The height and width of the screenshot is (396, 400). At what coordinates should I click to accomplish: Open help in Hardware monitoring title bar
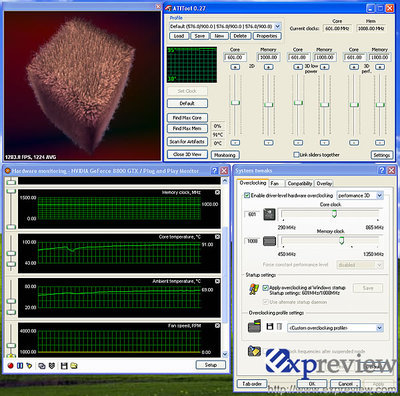215,171
